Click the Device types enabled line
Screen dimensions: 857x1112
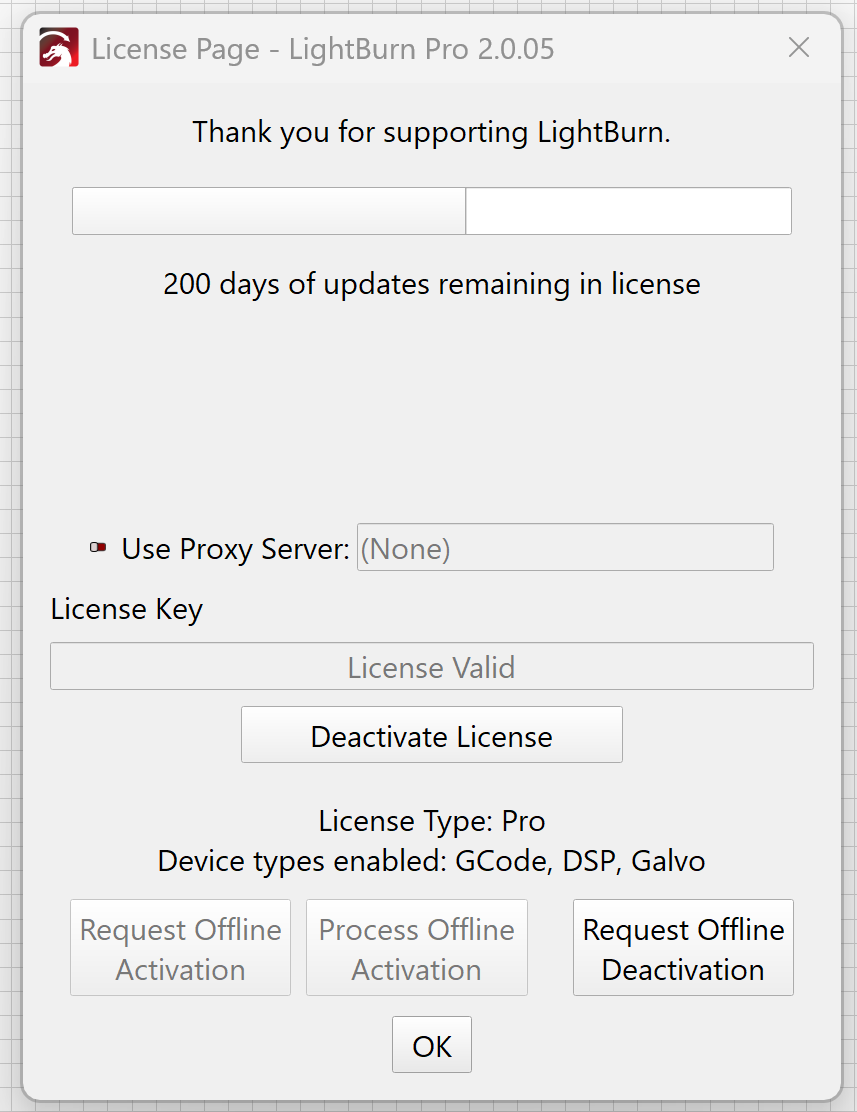(431, 861)
